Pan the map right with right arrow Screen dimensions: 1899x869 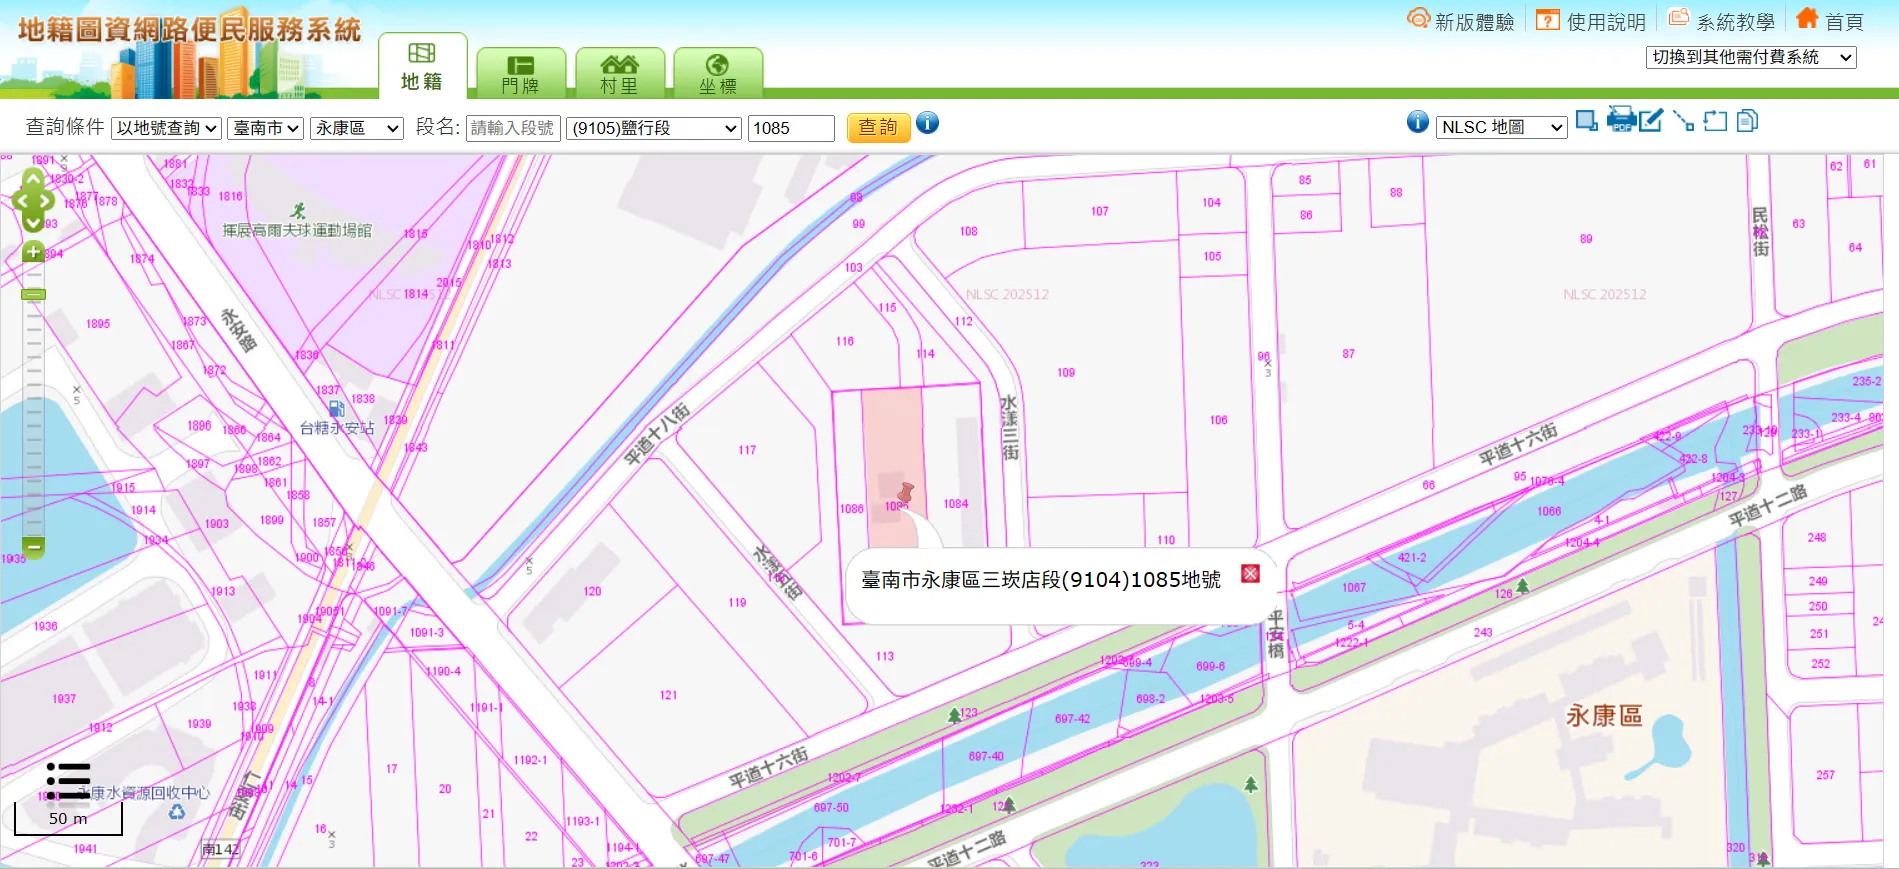45,201
